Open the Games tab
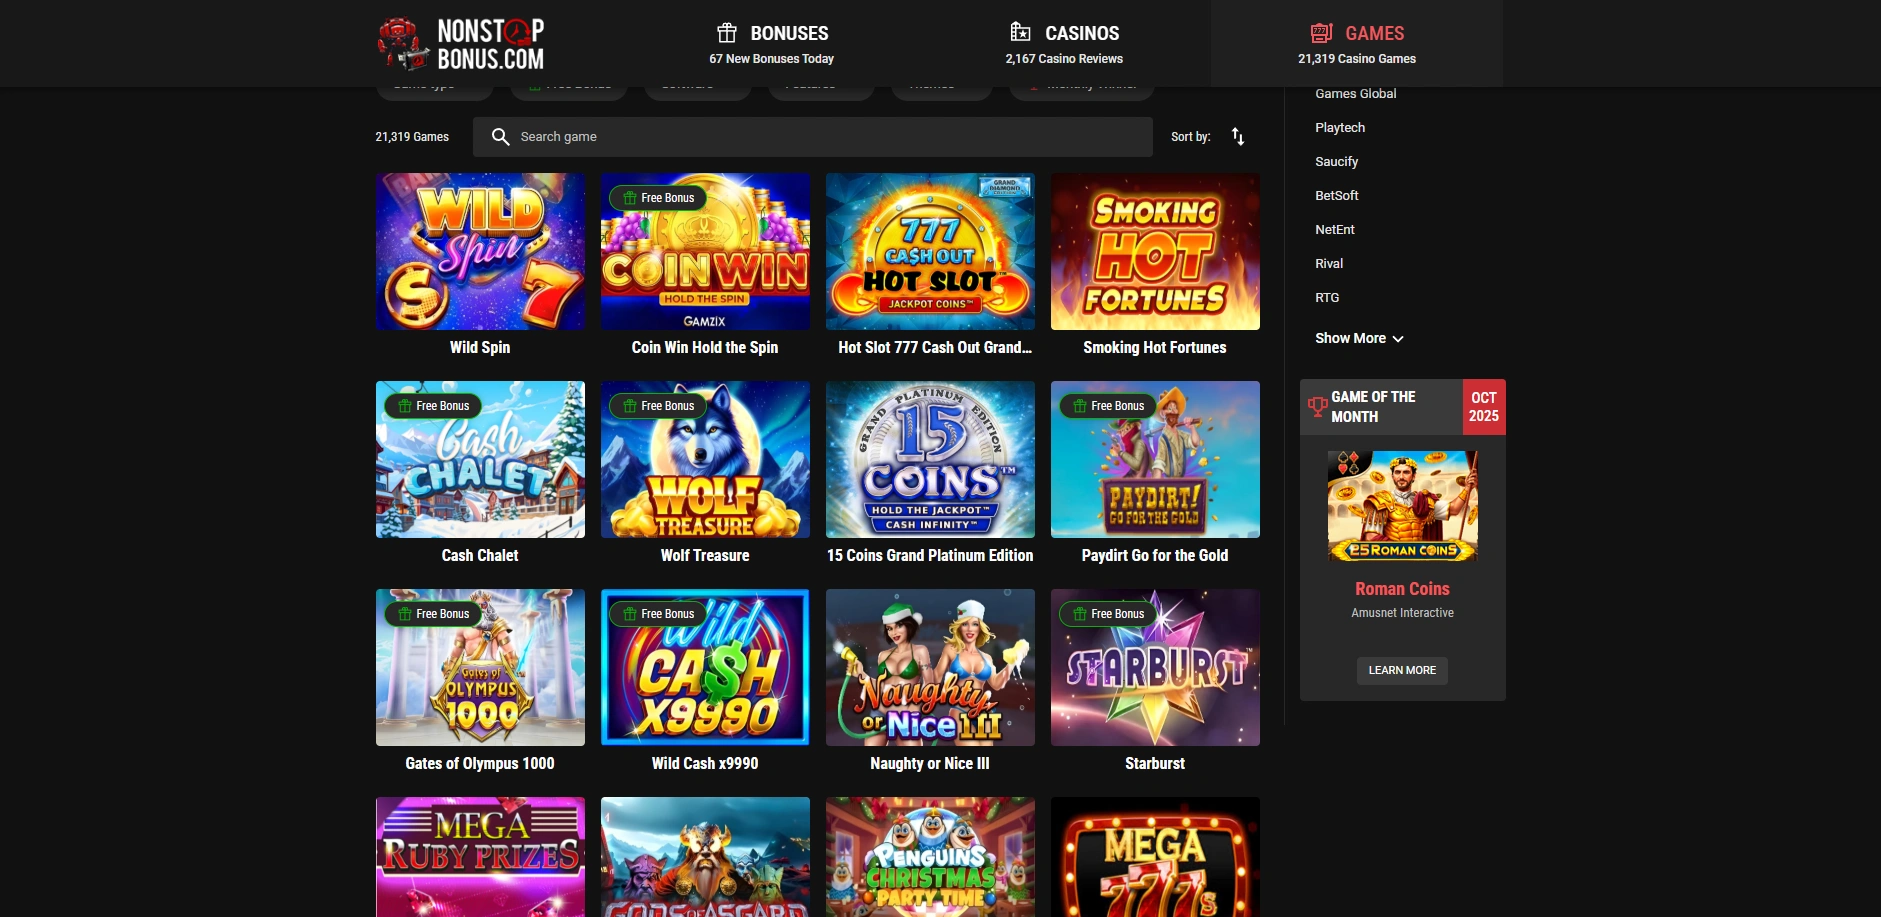This screenshot has width=1881, height=917. (1357, 43)
